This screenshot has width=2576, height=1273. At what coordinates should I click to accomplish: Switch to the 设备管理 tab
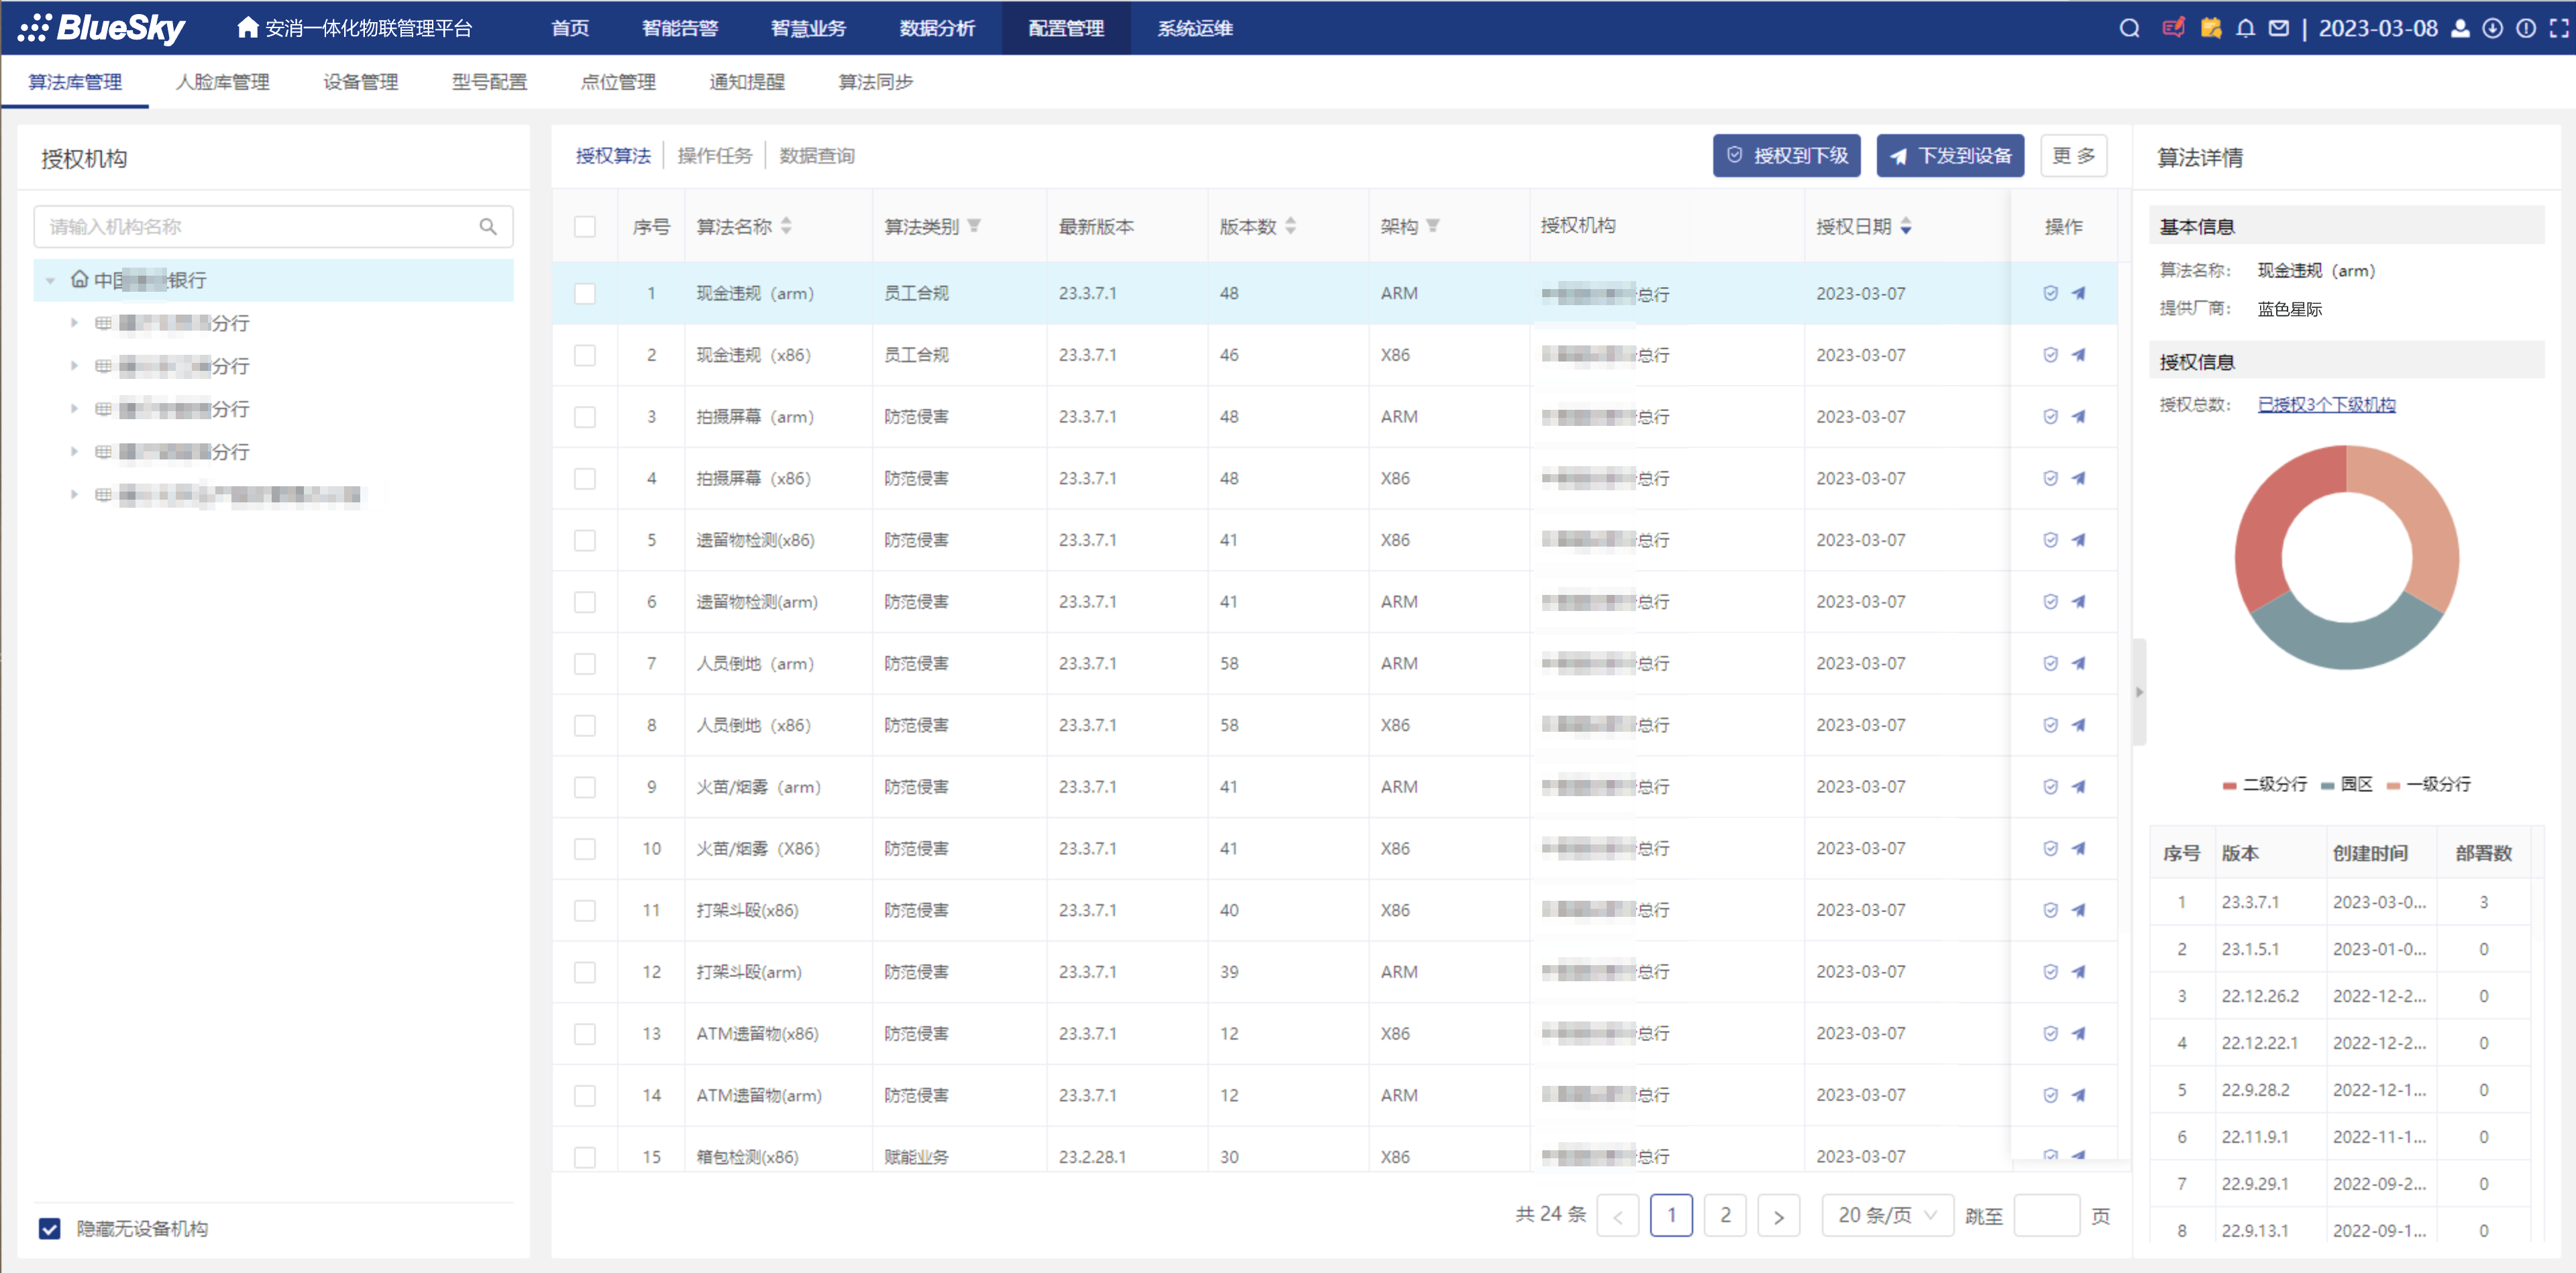pos(360,82)
